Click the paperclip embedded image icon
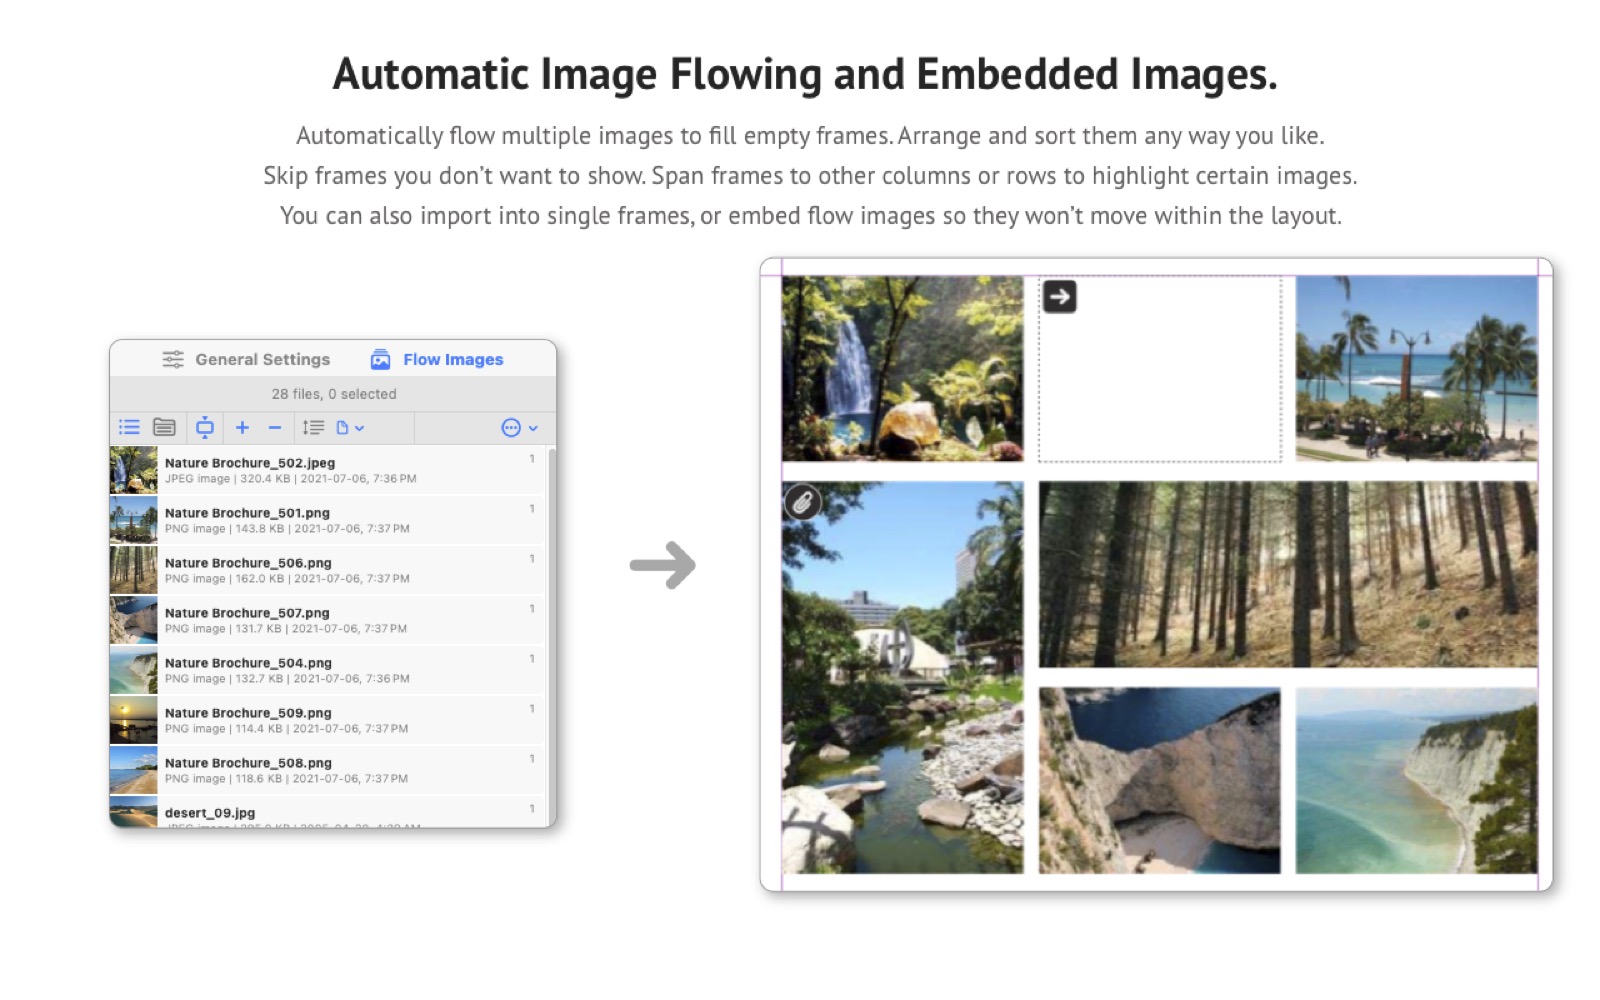1600x1000 pixels. coord(802,502)
